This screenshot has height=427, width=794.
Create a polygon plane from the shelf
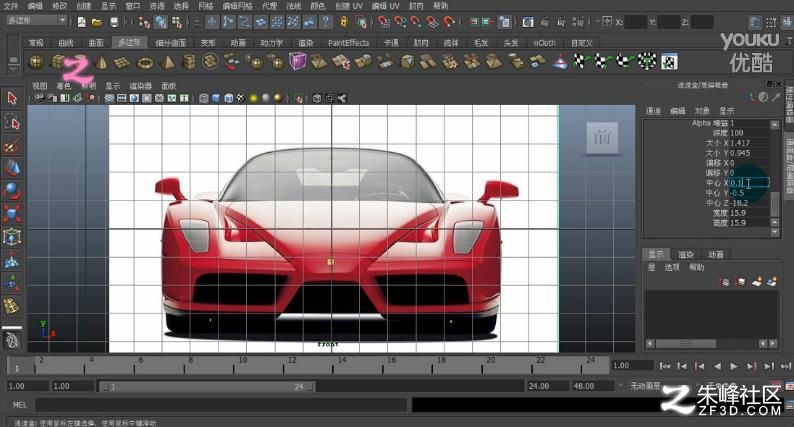click(123, 62)
